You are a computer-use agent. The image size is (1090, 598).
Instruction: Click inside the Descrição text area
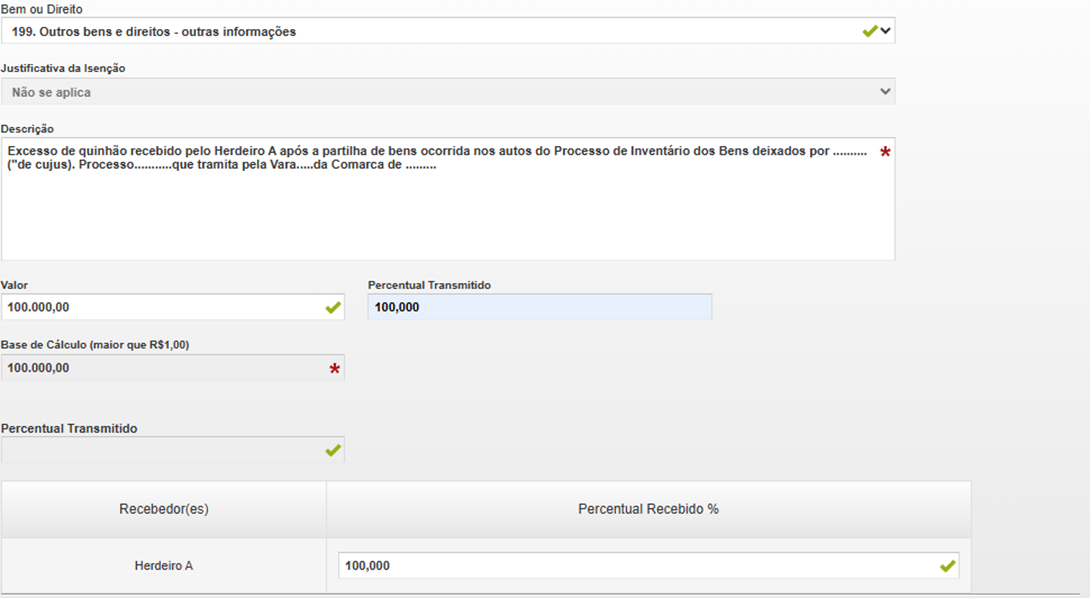point(440,210)
